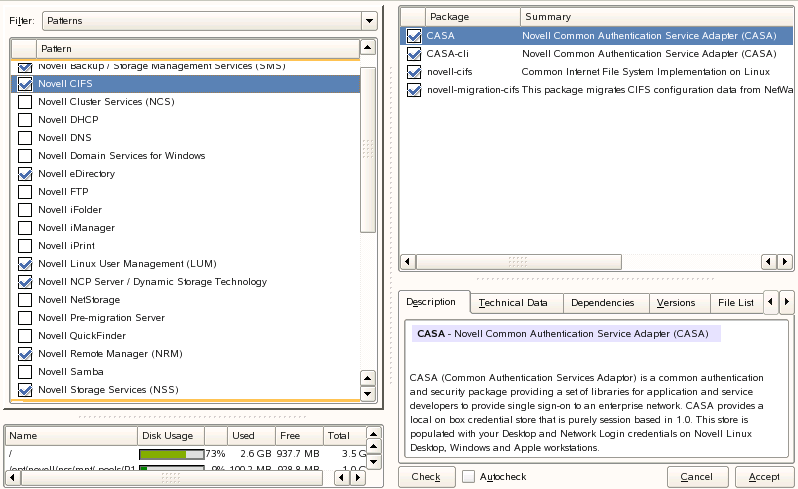Image resolution: width=798 pixels, height=489 pixels.
Task: Uncheck the novell-cifs package checkbox
Action: [414, 72]
